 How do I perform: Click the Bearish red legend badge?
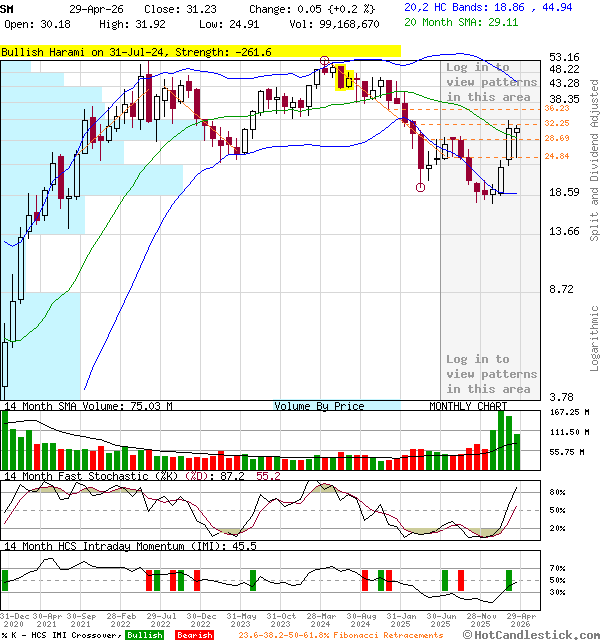[194, 635]
